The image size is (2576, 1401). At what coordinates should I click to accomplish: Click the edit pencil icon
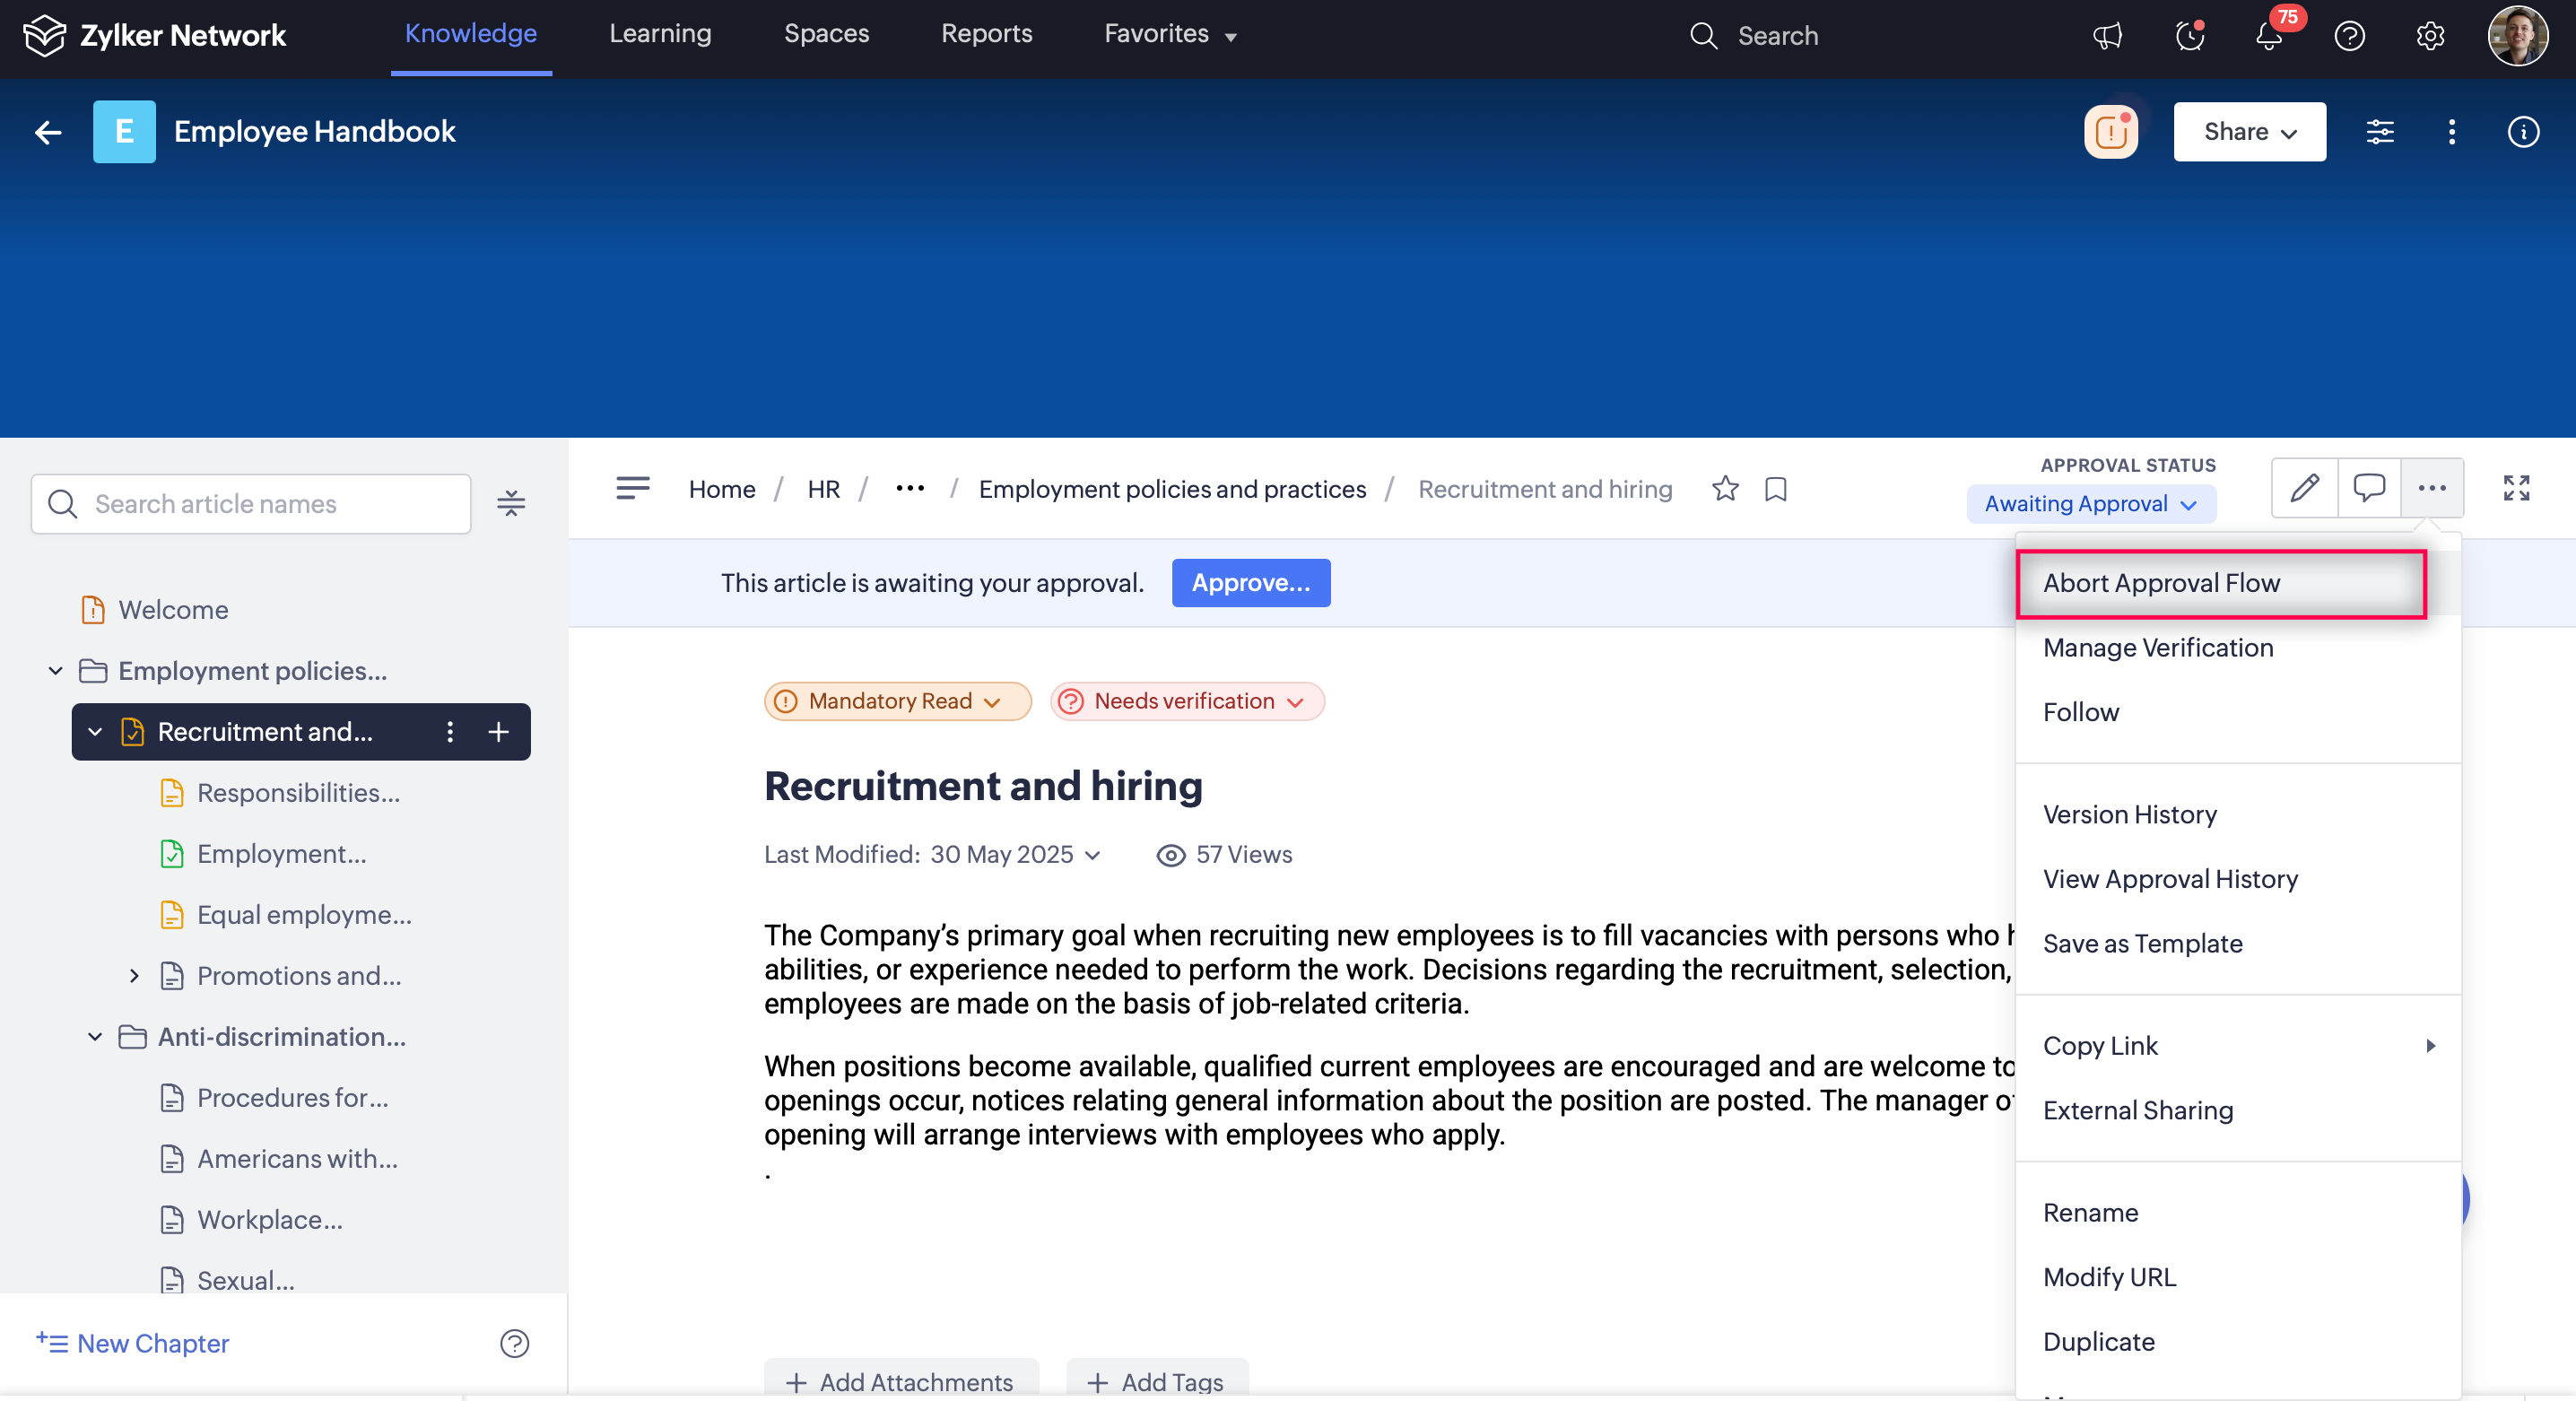[2304, 488]
